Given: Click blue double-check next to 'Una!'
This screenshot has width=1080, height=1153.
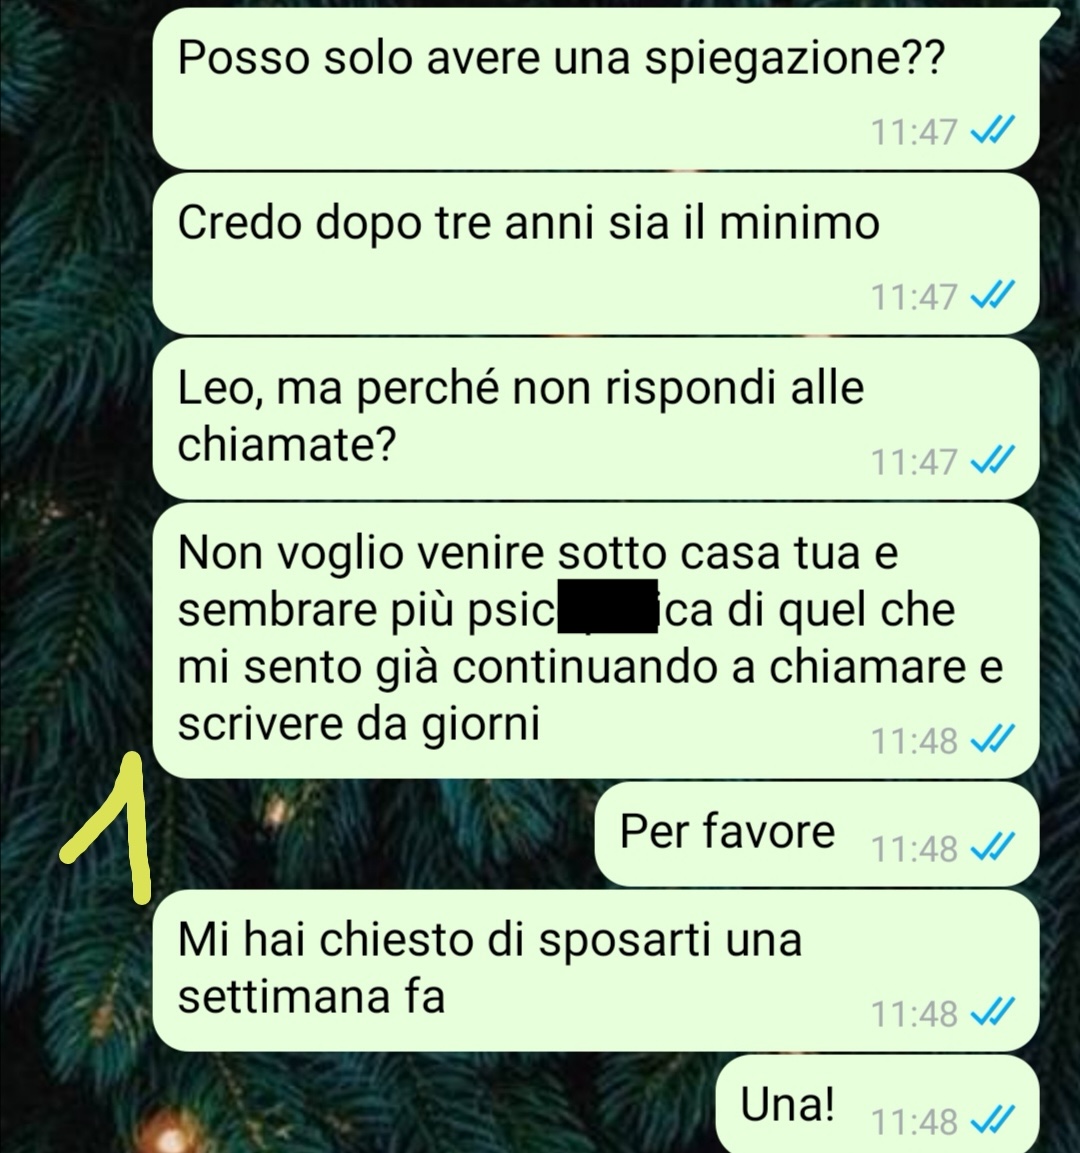Looking at the screenshot, I should (993, 1122).
